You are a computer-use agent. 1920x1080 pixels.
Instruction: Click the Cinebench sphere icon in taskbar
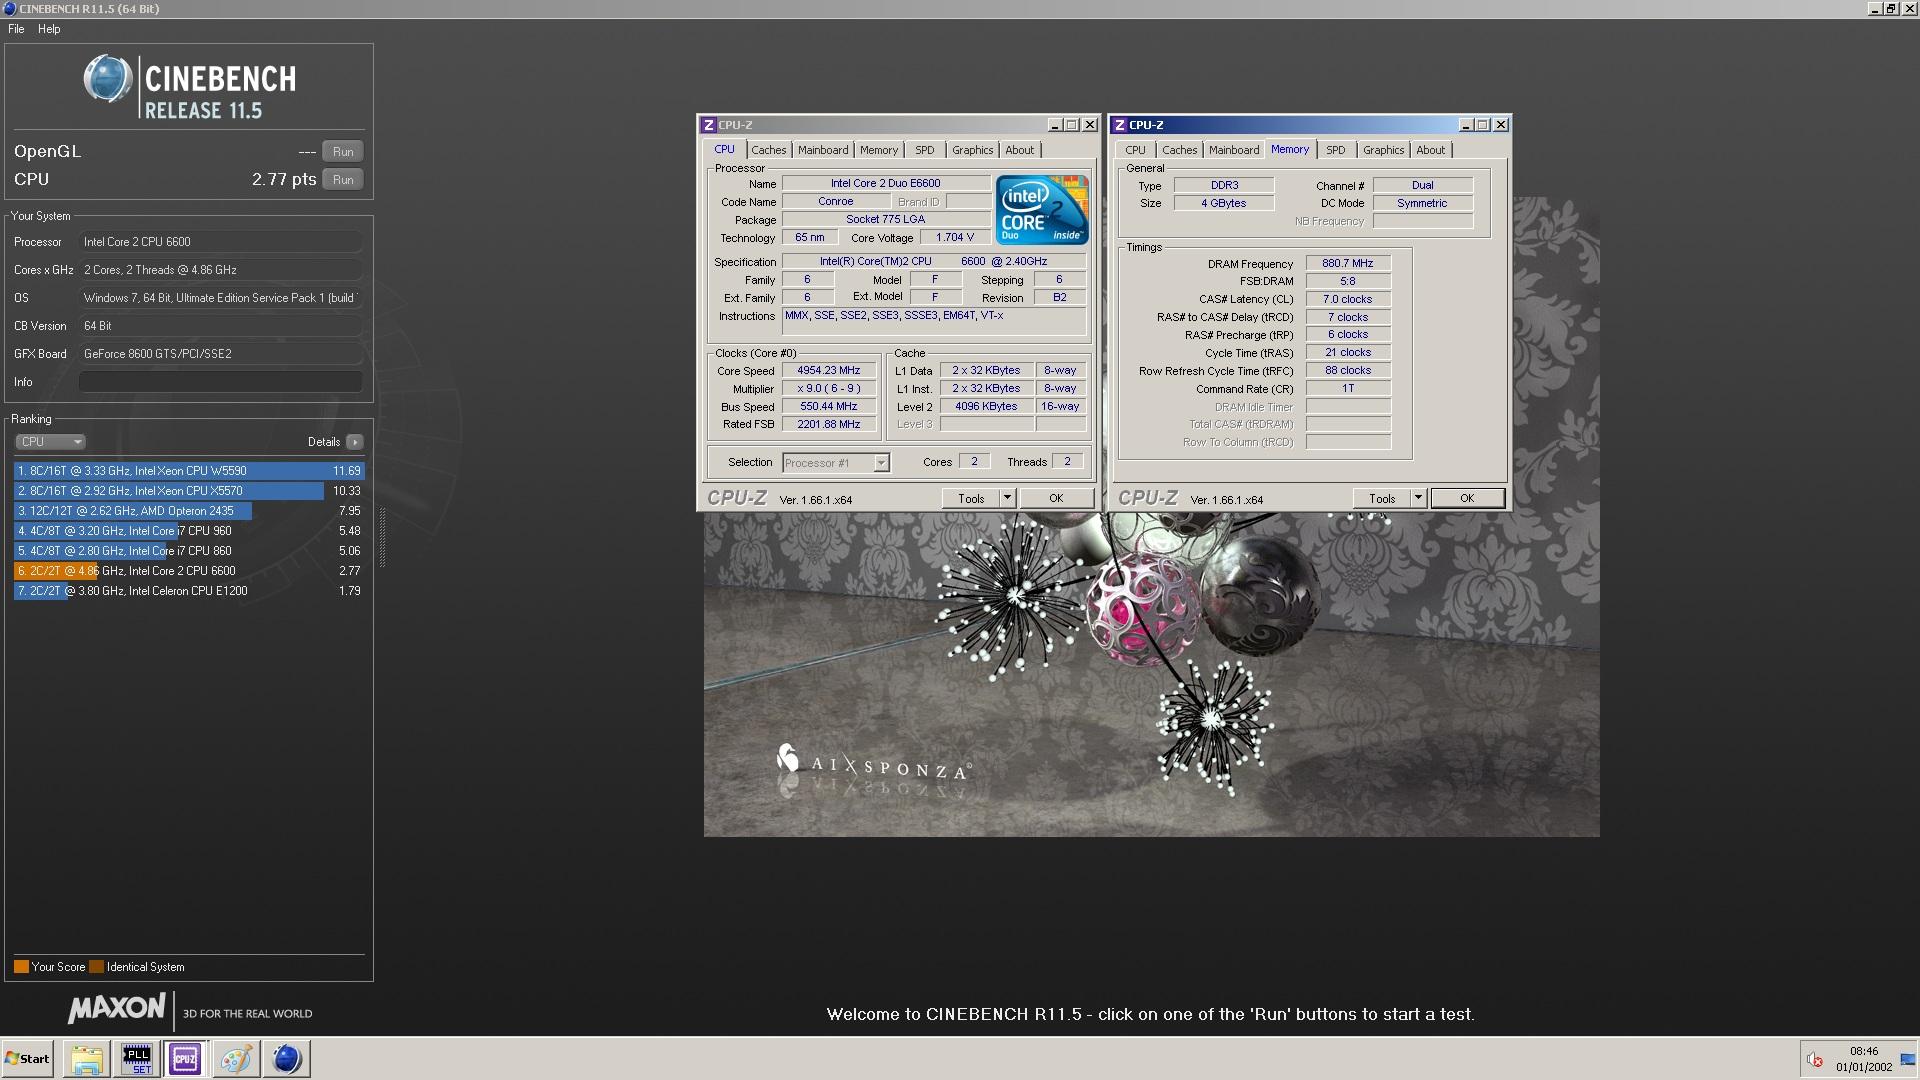[286, 1059]
